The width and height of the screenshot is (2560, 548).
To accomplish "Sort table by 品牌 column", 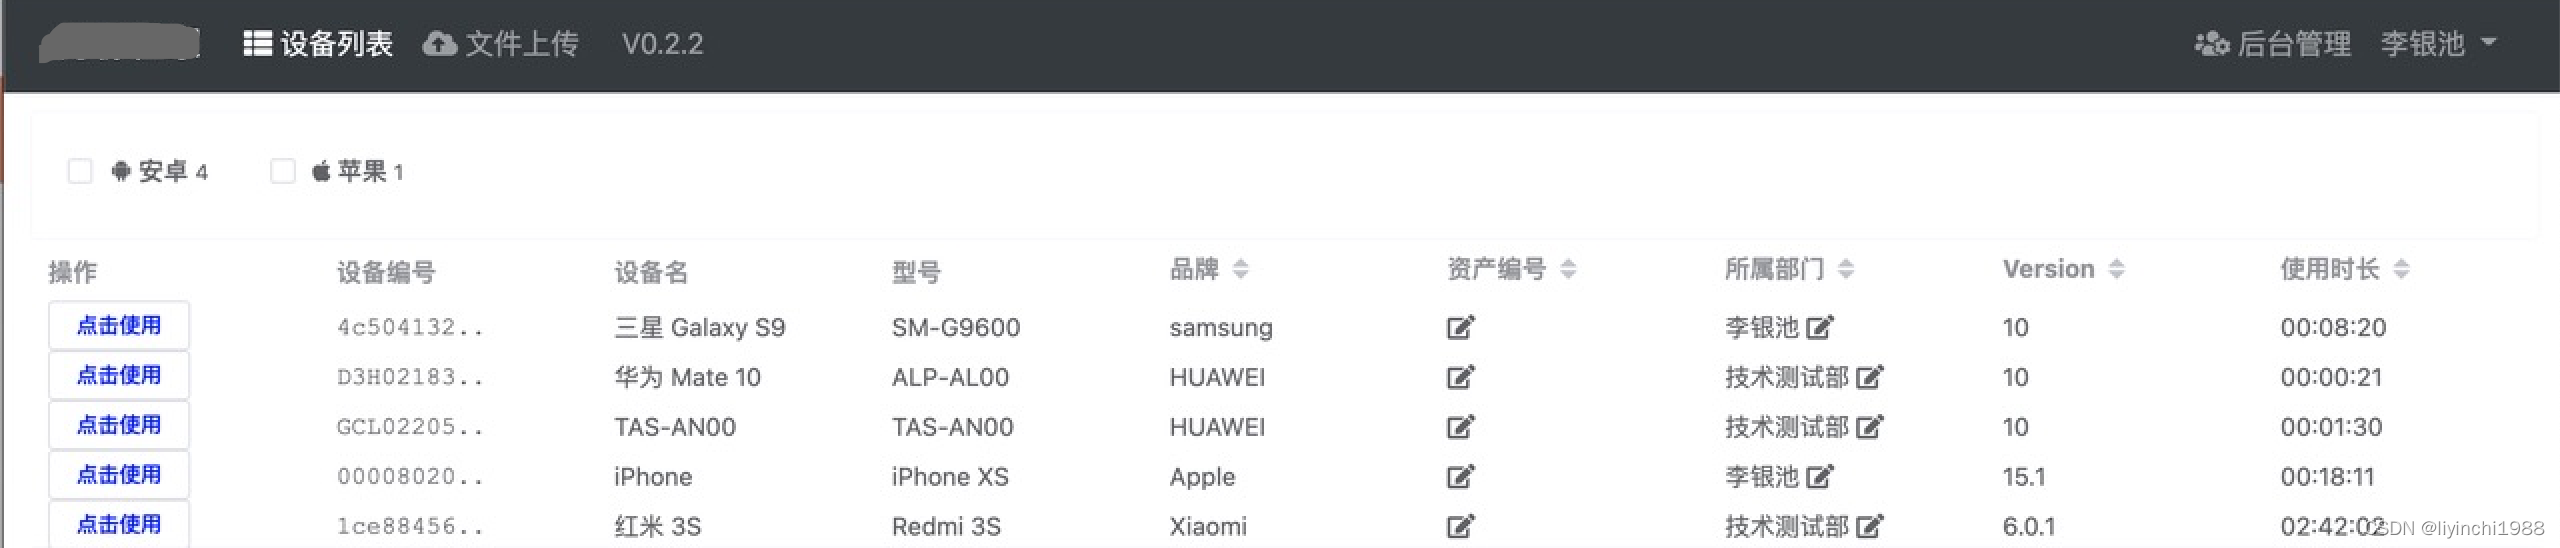I will click(1241, 269).
